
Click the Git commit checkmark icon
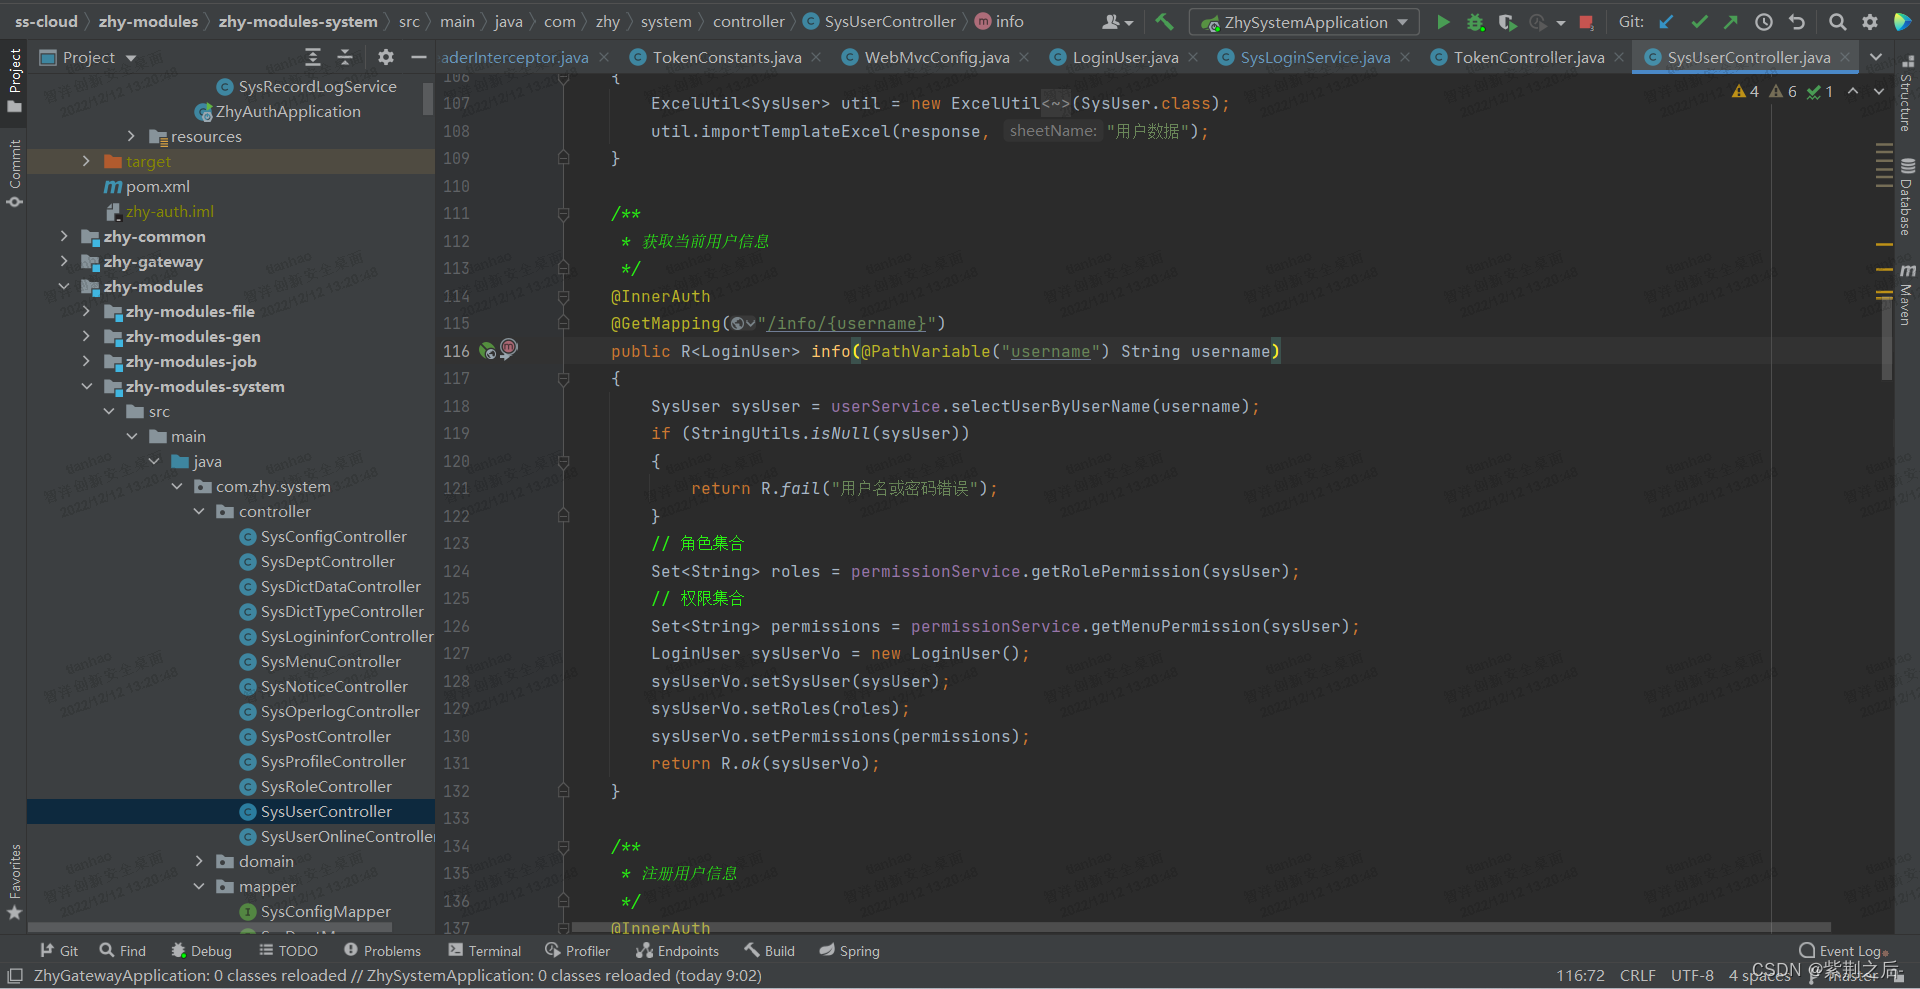point(1699,22)
